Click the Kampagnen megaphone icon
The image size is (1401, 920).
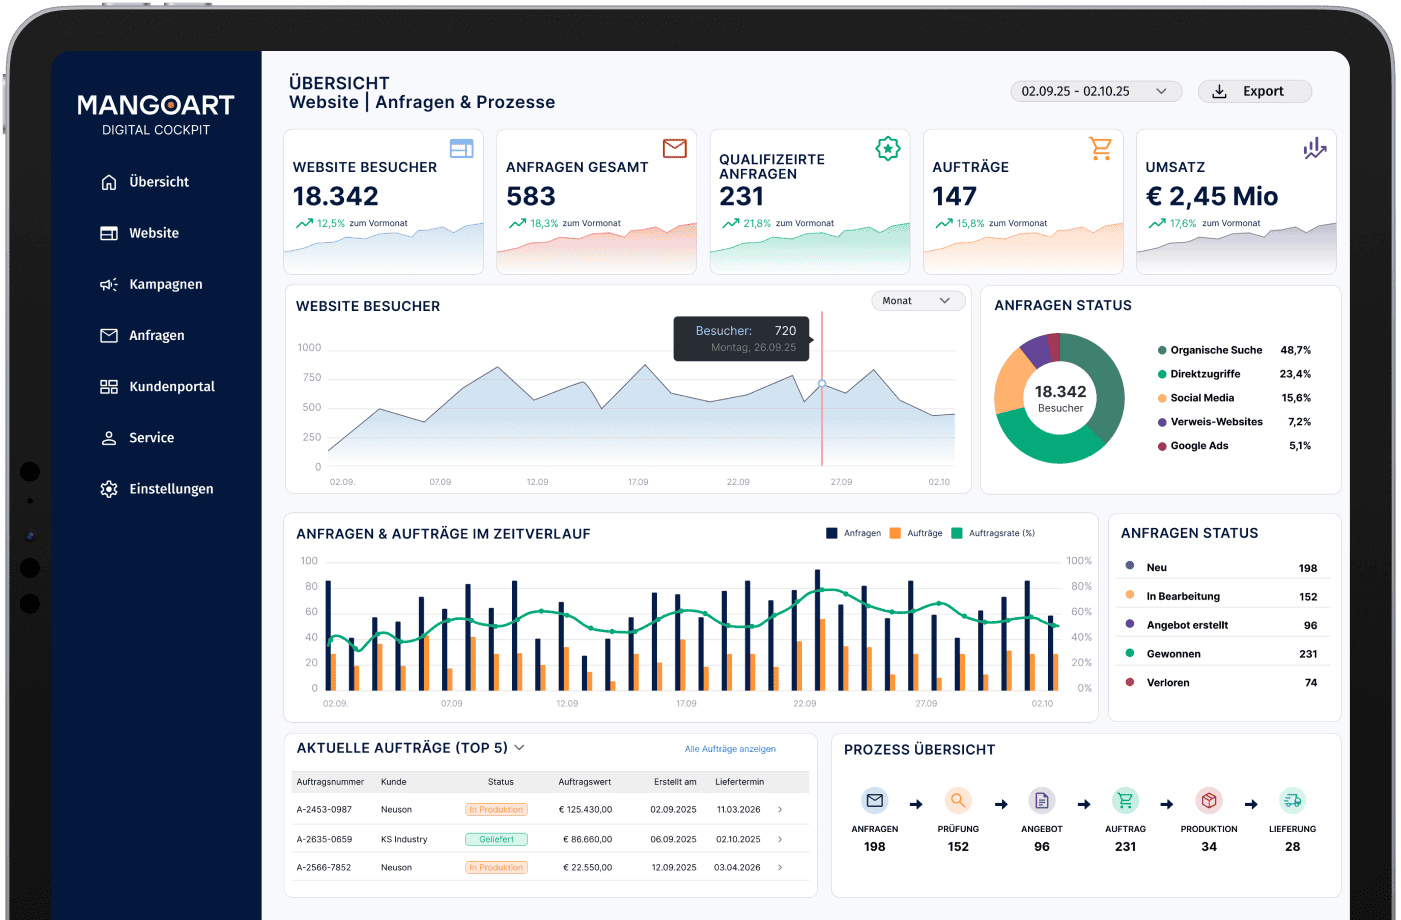[109, 284]
